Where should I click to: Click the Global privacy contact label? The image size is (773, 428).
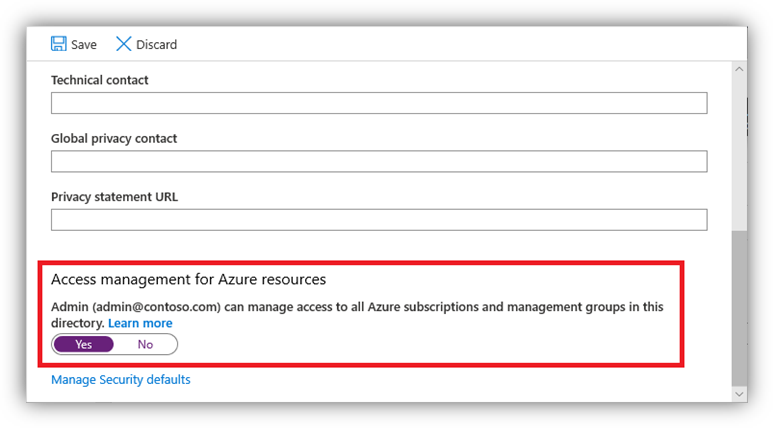click(114, 139)
